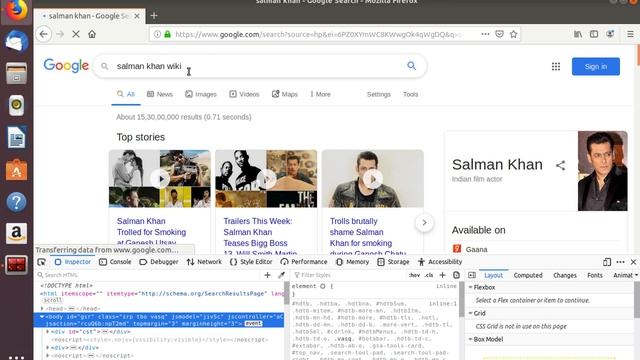Open the Firefox Library icon
The image size is (640, 360).
tap(578, 34)
